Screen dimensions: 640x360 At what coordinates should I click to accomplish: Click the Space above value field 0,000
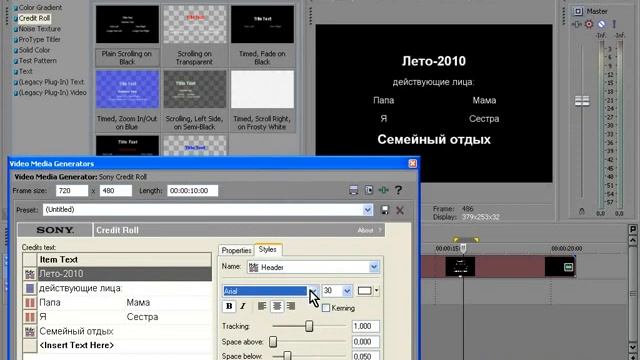[x=365, y=342]
